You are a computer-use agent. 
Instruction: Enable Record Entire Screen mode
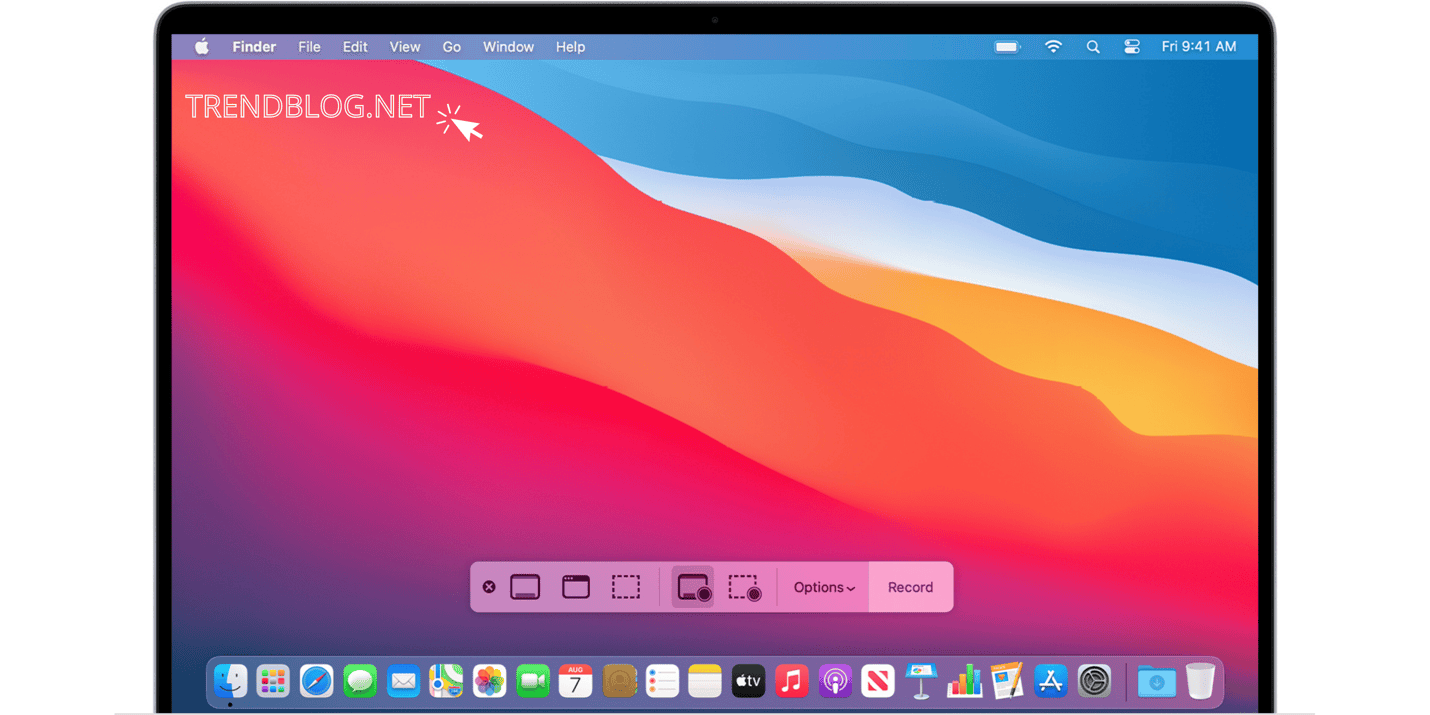pos(694,587)
